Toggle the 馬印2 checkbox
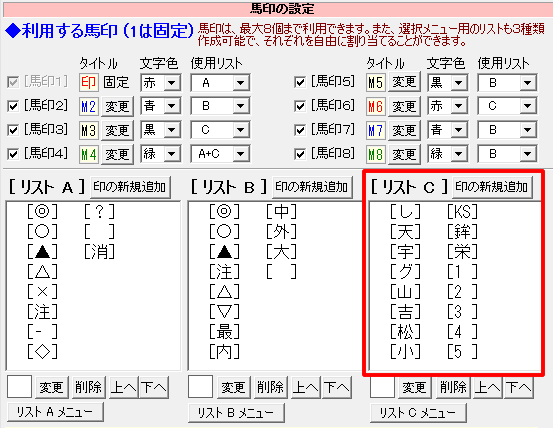This screenshot has height=428, width=553. tap(13, 106)
